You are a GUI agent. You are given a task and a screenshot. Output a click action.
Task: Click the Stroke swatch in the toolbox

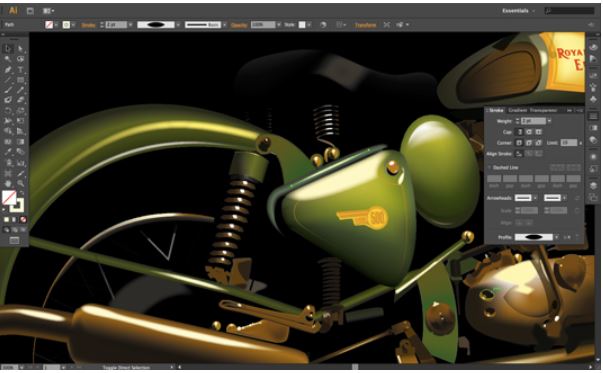coord(17,206)
